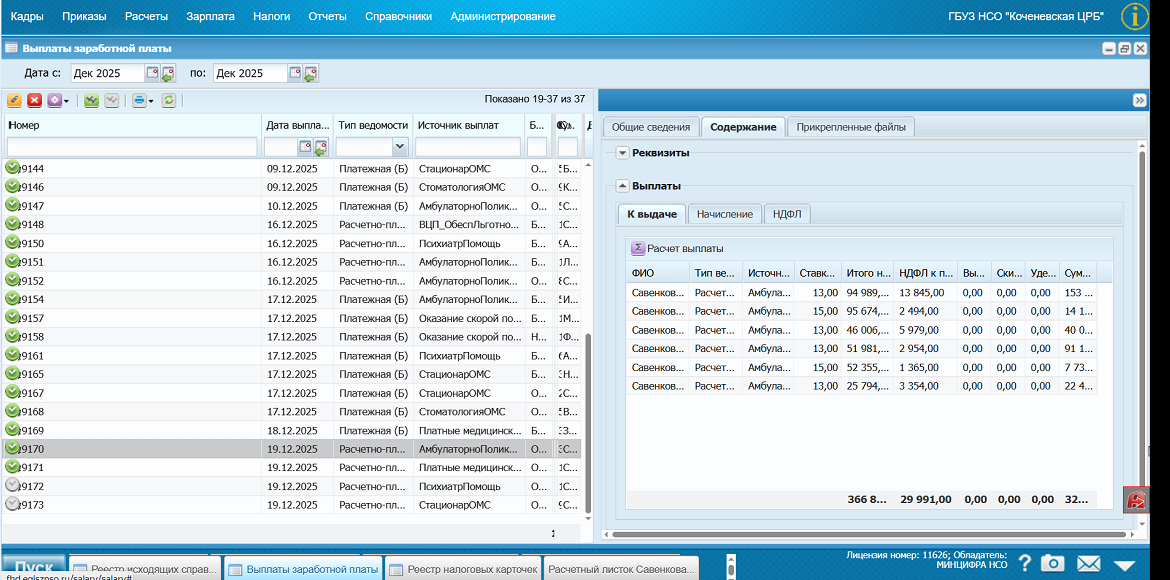Open the 'Зарплата' menu

[211, 16]
